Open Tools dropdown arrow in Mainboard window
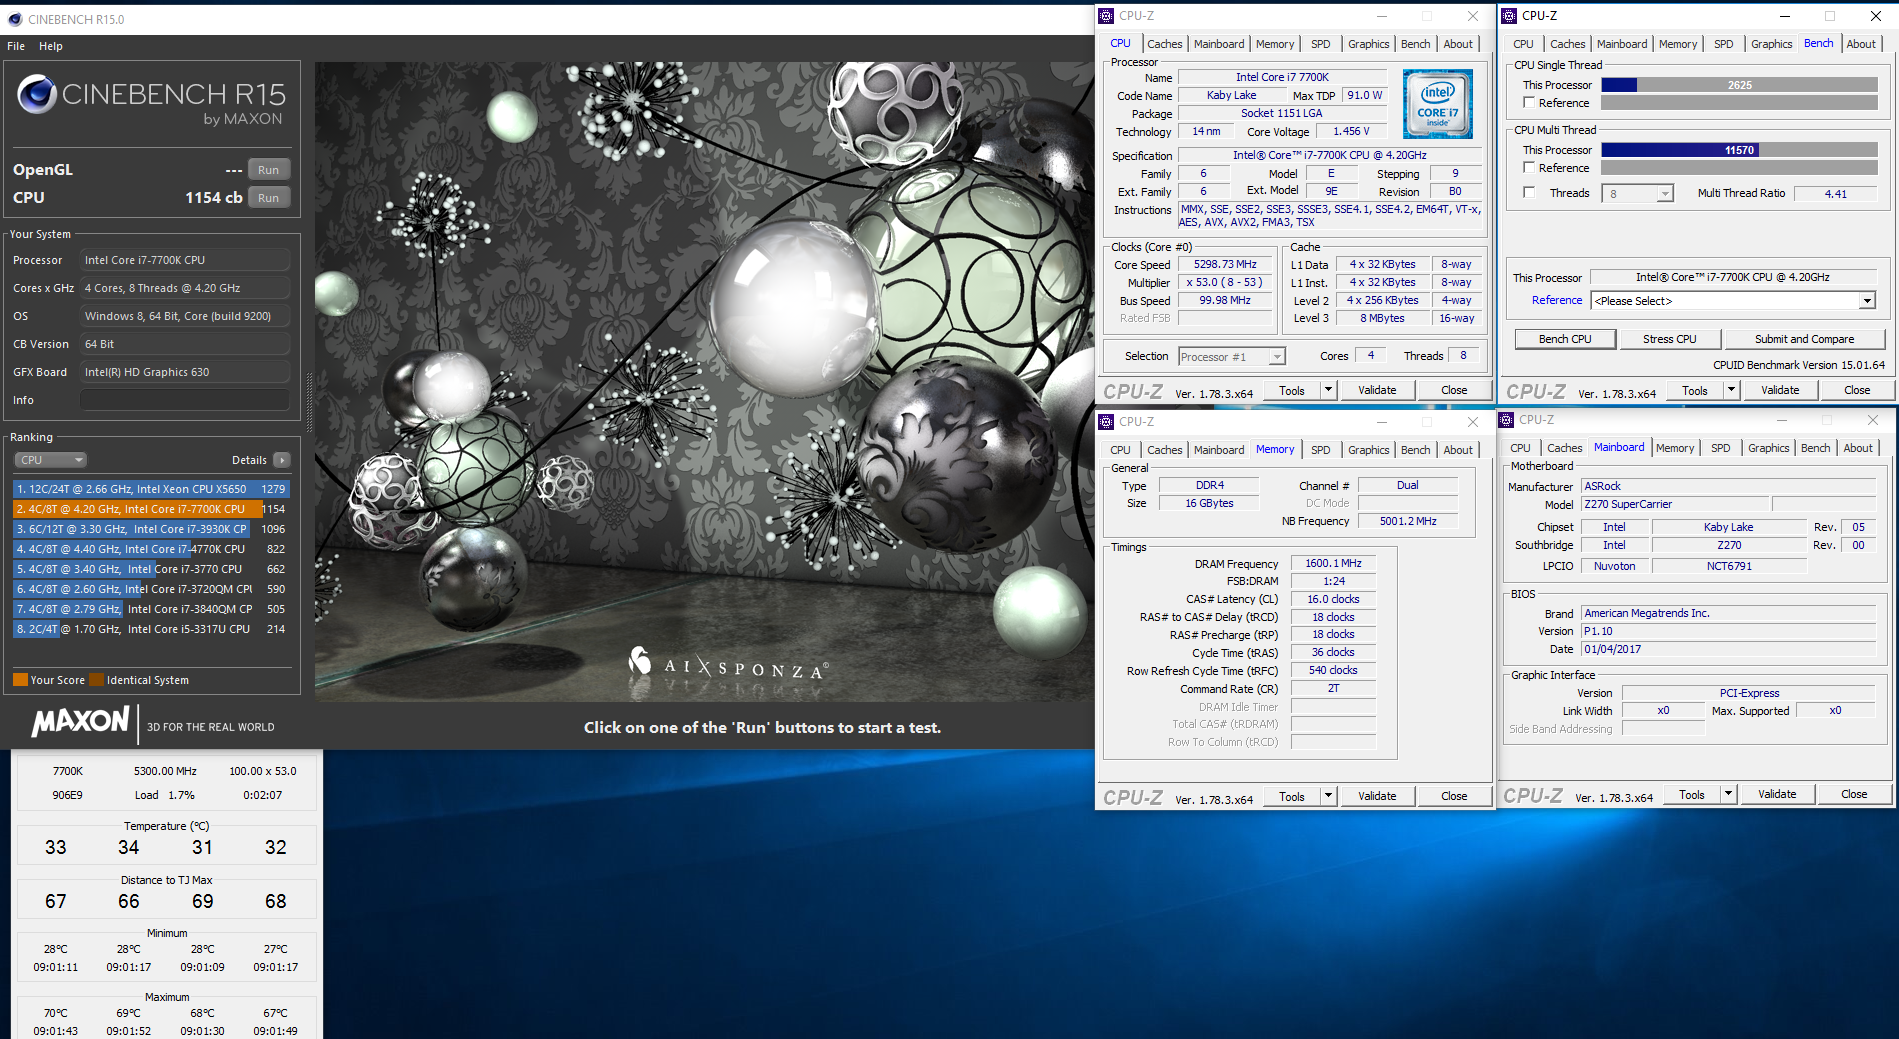Image resolution: width=1899 pixels, height=1039 pixels. click(x=1728, y=794)
